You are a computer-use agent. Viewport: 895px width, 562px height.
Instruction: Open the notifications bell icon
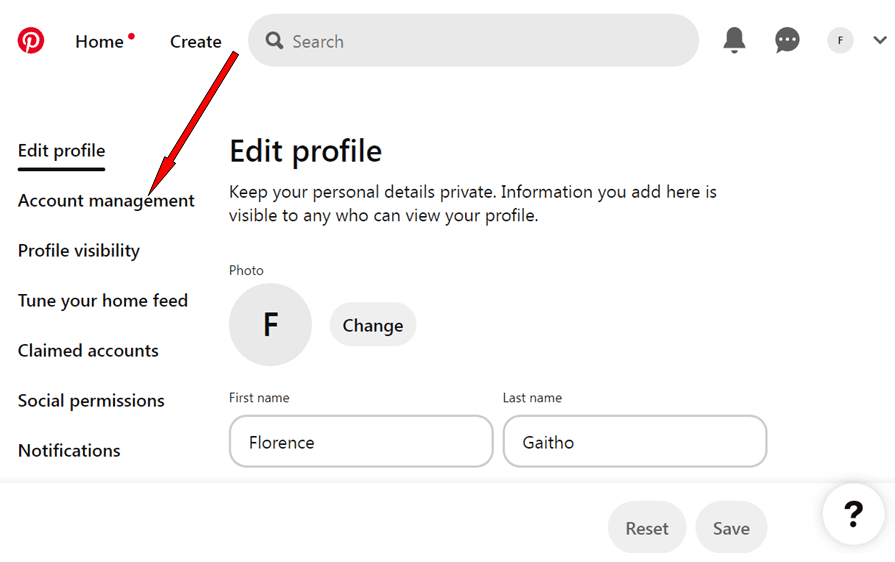(734, 41)
